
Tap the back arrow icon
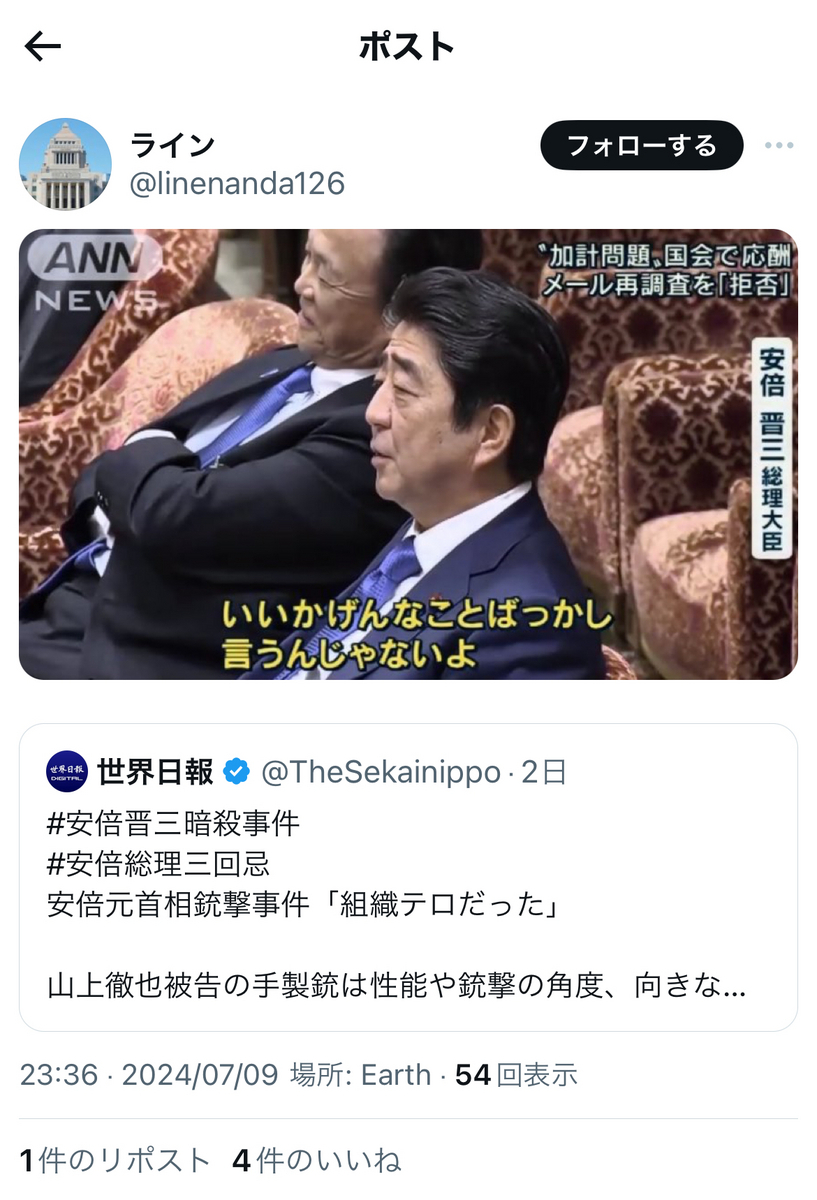[43, 46]
